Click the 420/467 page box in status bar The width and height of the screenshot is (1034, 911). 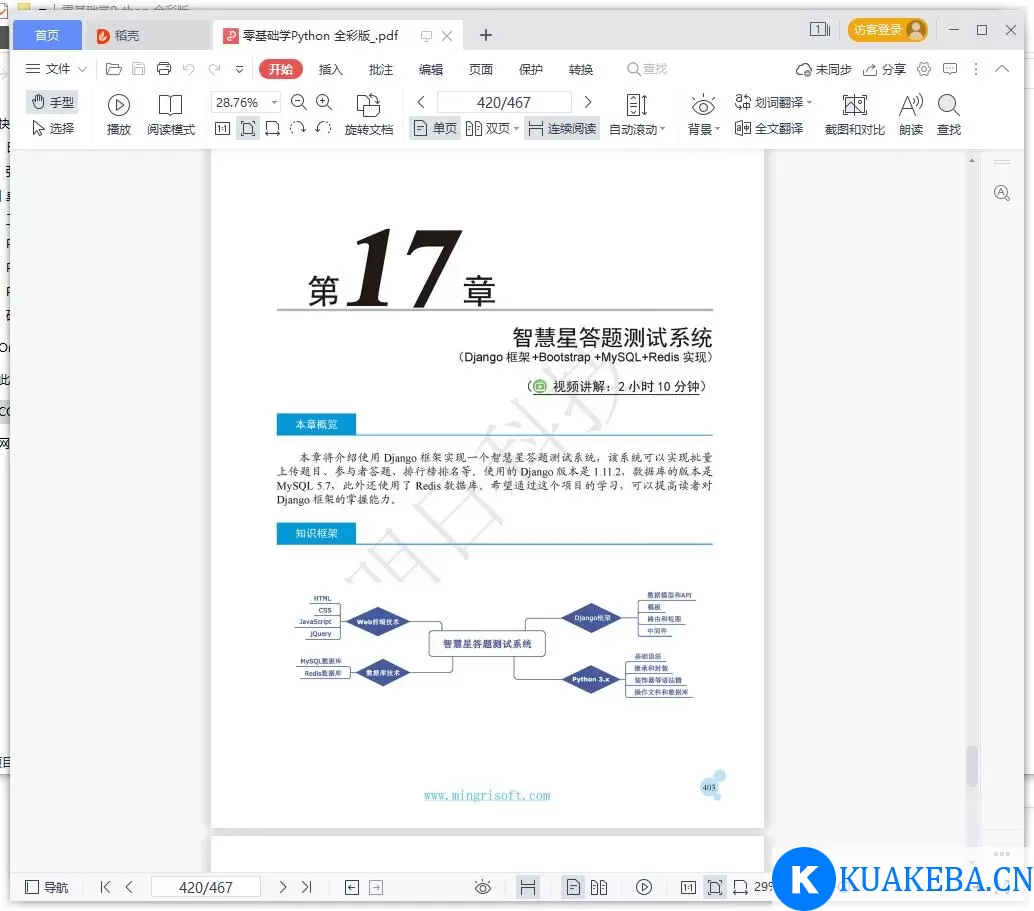(206, 887)
